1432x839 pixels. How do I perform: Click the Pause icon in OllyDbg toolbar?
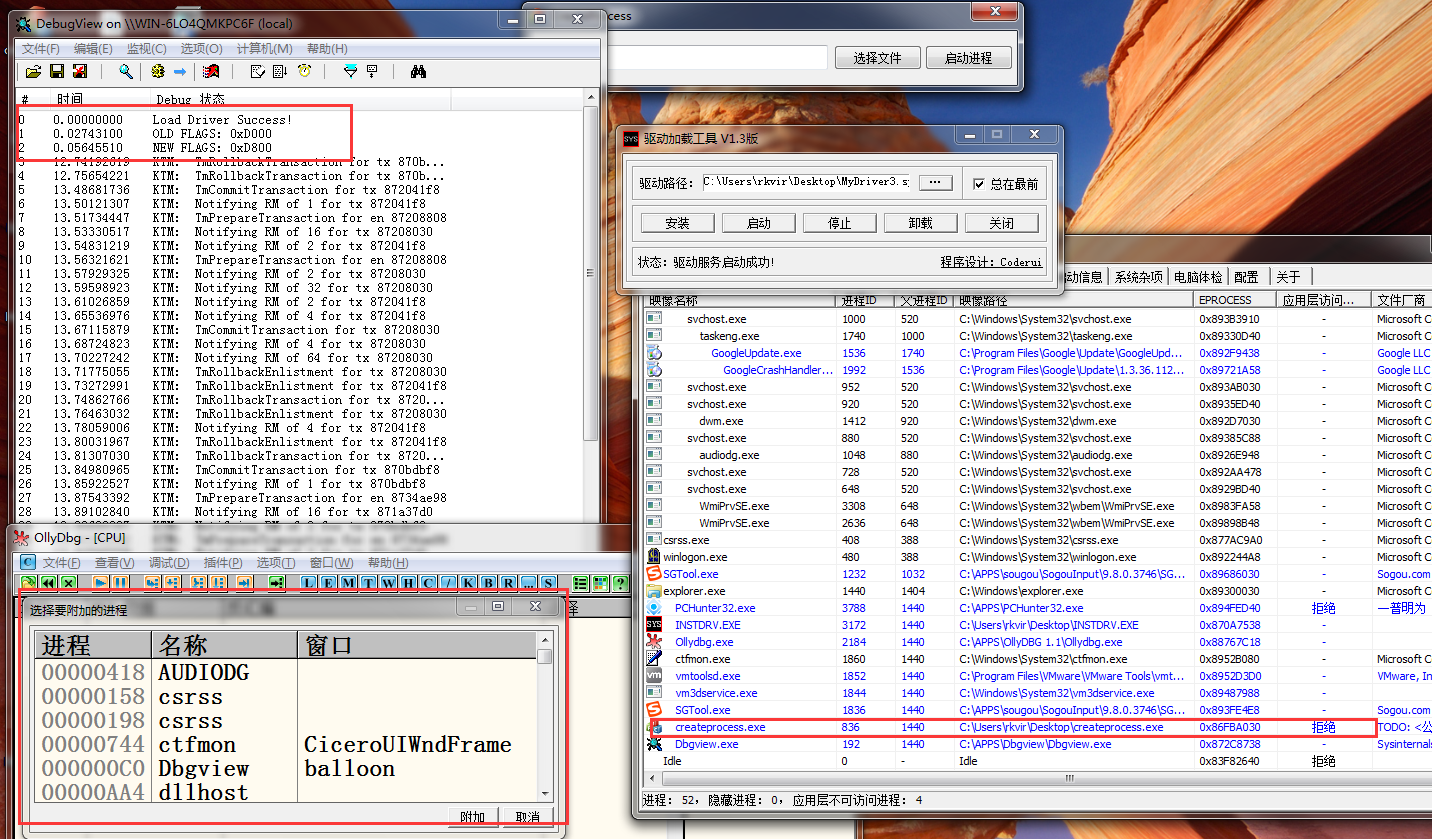[x=120, y=582]
